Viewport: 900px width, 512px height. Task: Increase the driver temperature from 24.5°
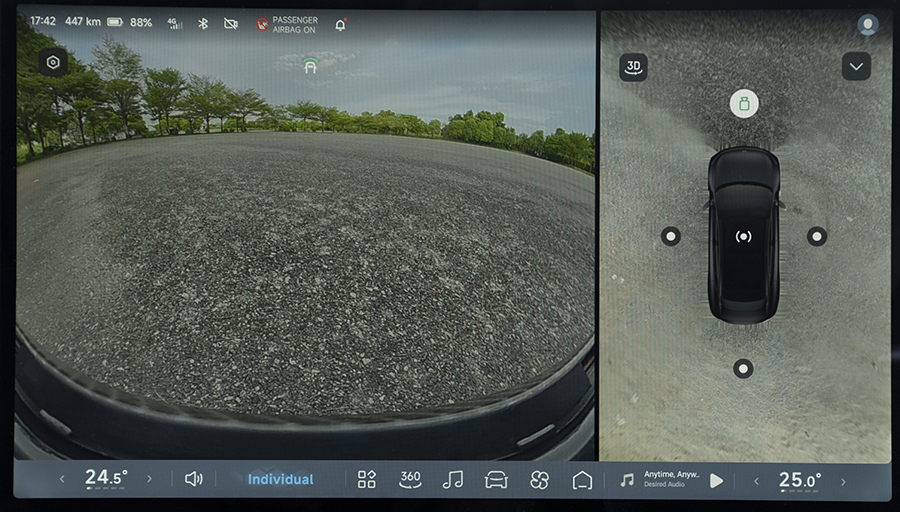pos(150,480)
